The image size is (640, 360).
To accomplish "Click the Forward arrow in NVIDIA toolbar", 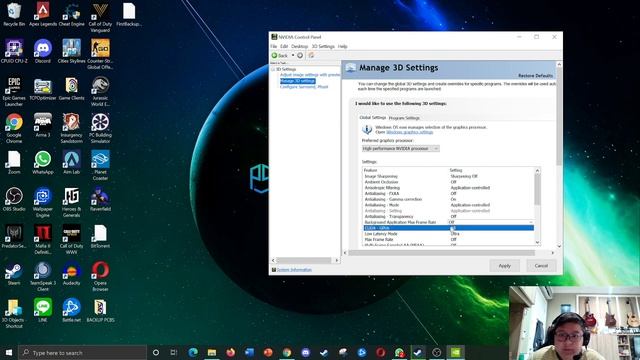I will 300,55.
